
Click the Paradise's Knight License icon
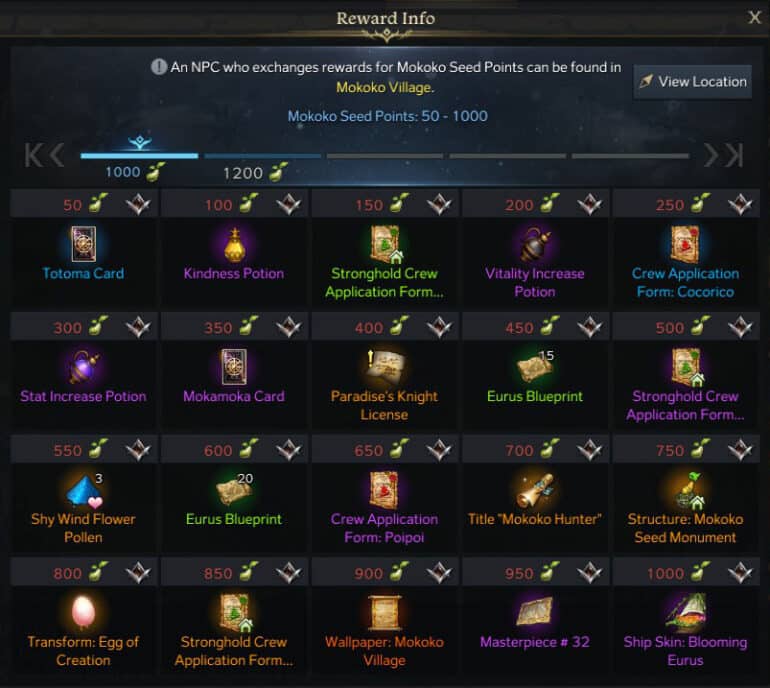pos(385,367)
